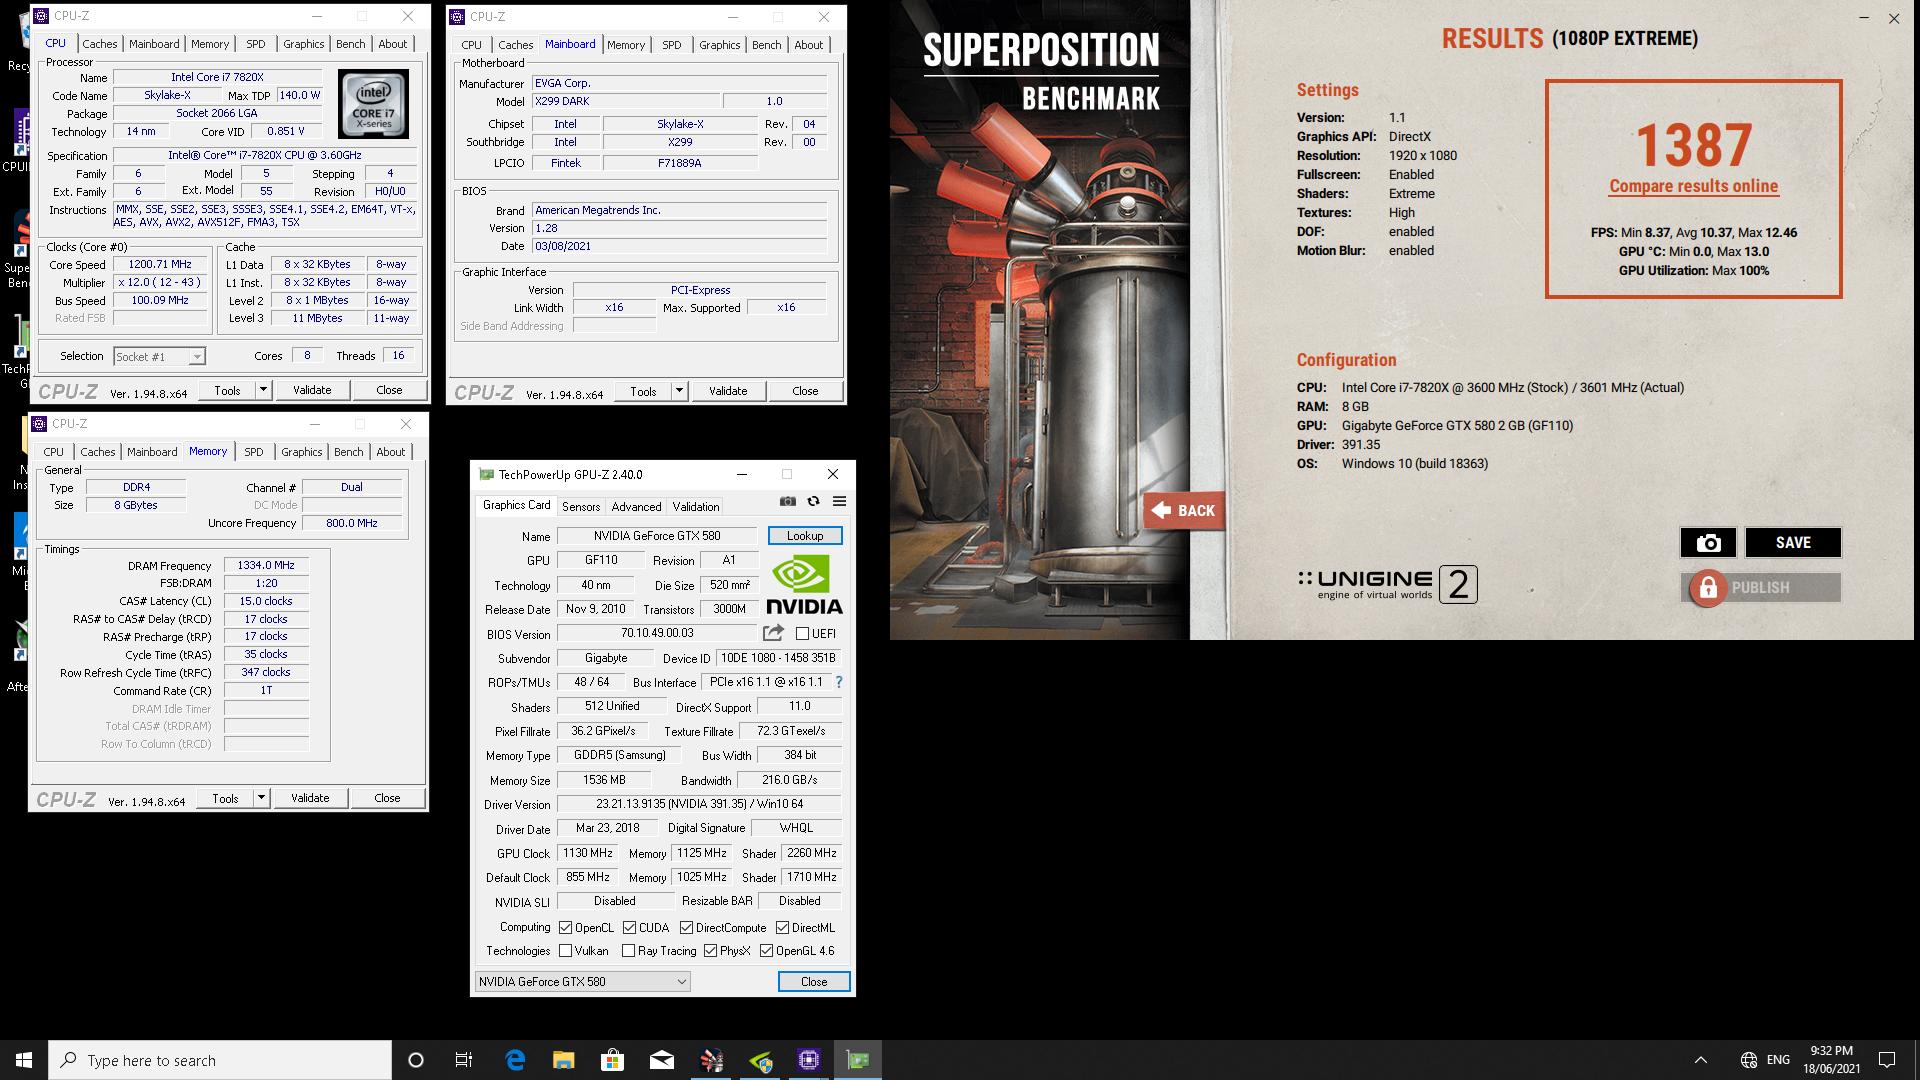Open the Mail app from the taskbar
Image resolution: width=1920 pixels, height=1080 pixels.
click(662, 1060)
